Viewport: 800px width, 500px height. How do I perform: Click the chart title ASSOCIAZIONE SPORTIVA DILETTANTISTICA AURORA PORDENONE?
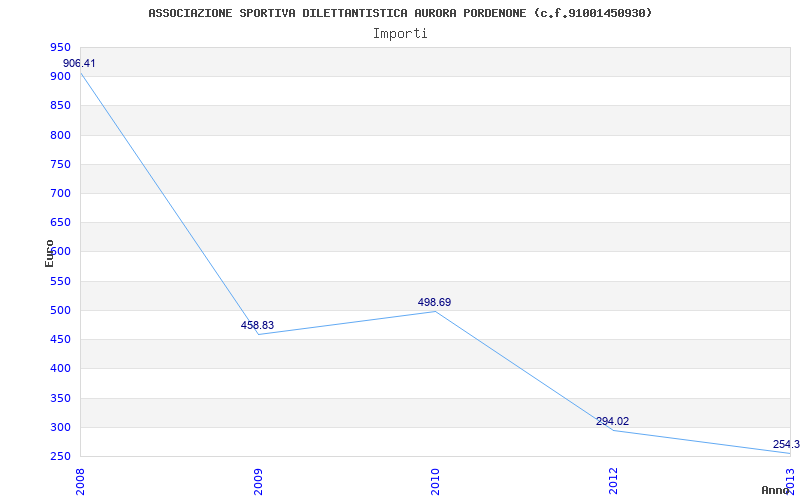point(400,13)
